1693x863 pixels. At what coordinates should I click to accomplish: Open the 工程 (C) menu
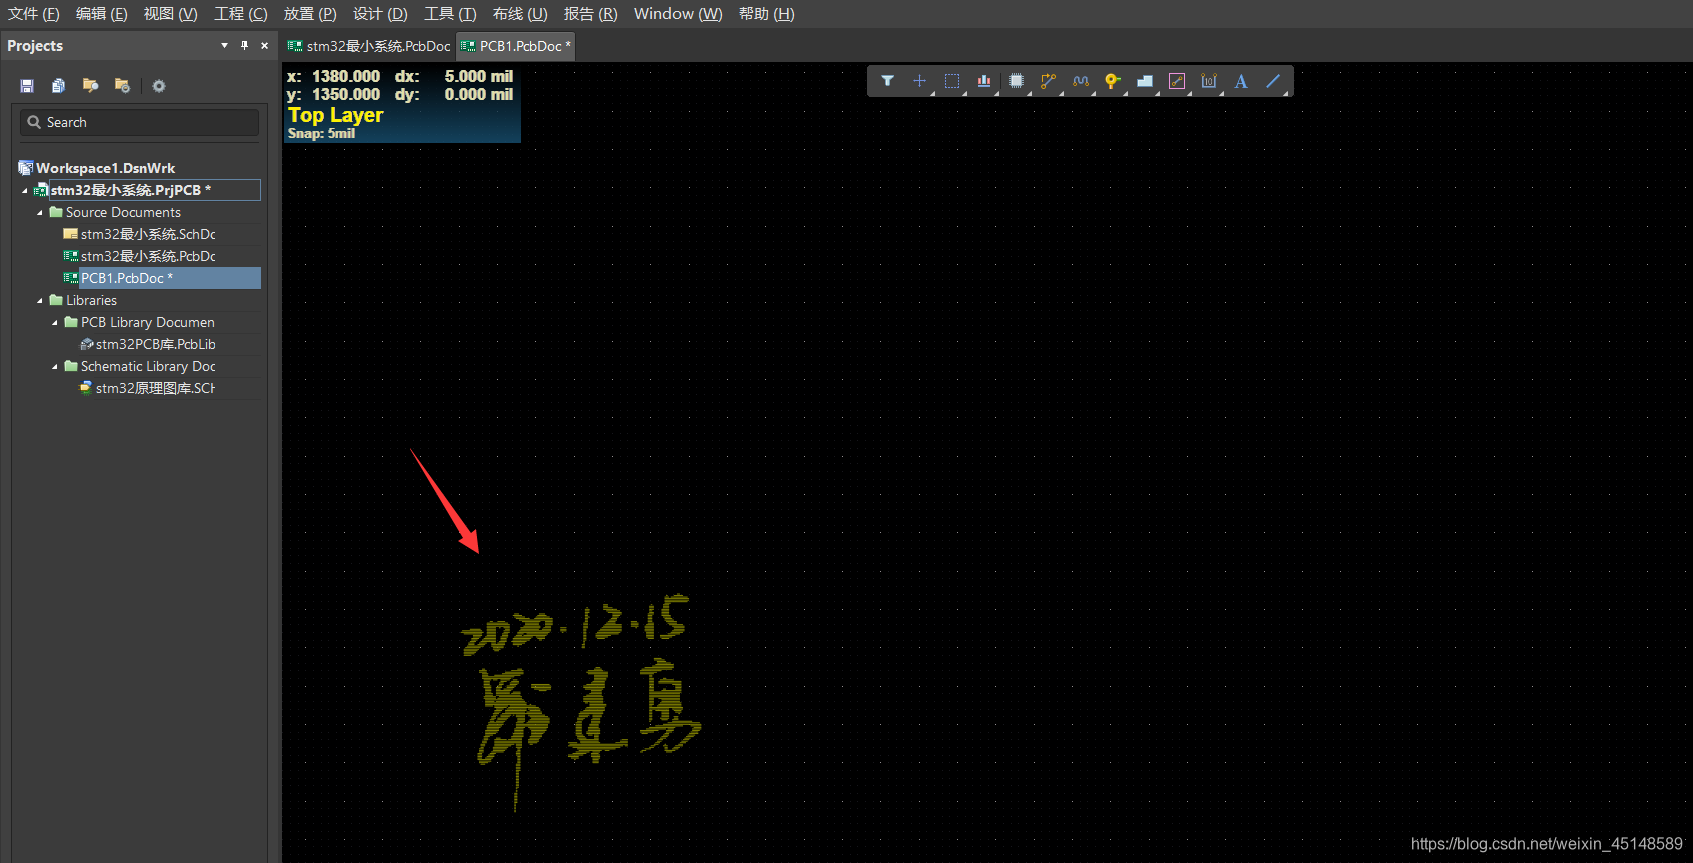[x=241, y=14]
